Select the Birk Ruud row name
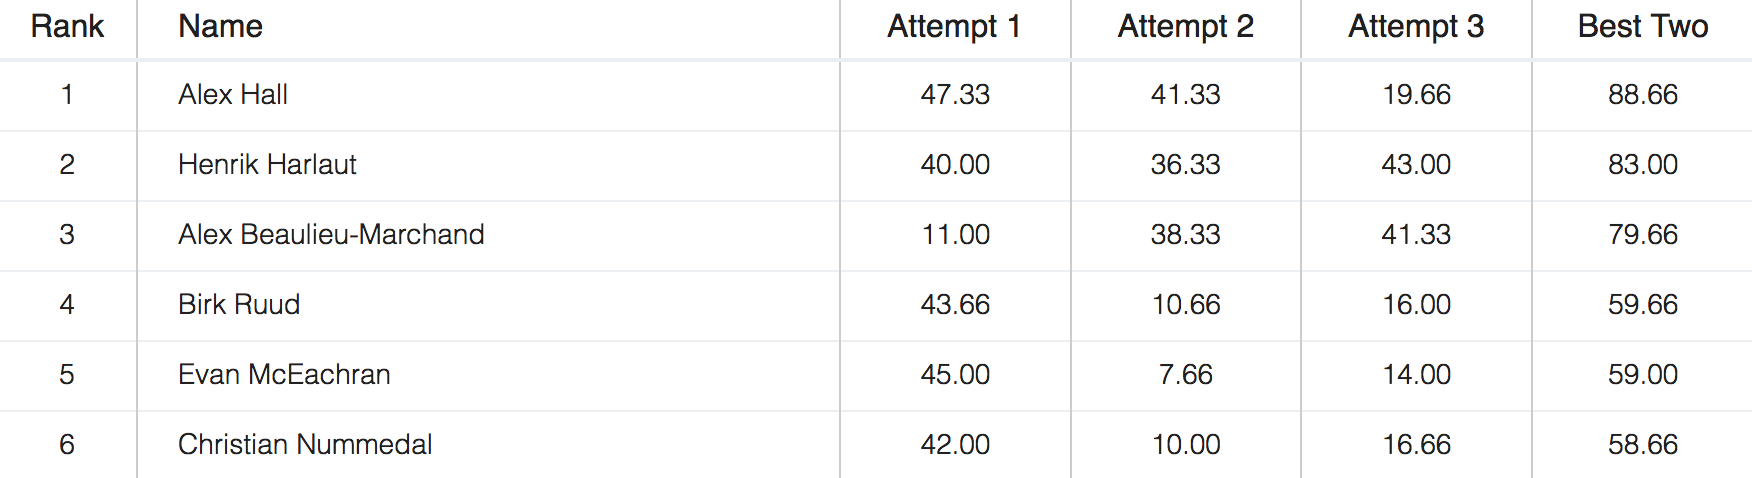Screen dimensions: 1752x478 [239, 305]
